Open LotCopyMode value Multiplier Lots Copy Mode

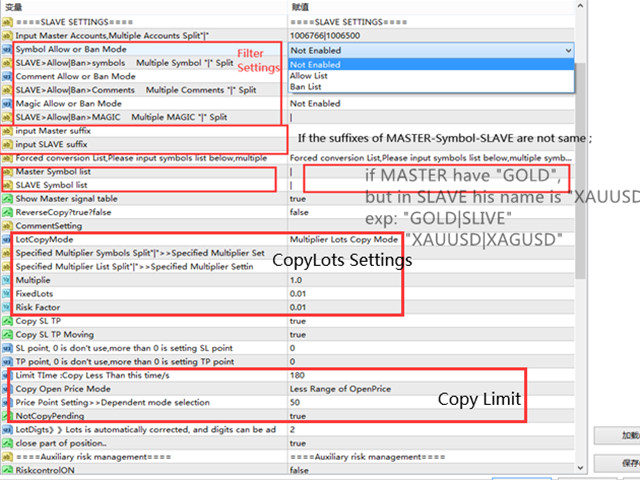(x=344, y=240)
